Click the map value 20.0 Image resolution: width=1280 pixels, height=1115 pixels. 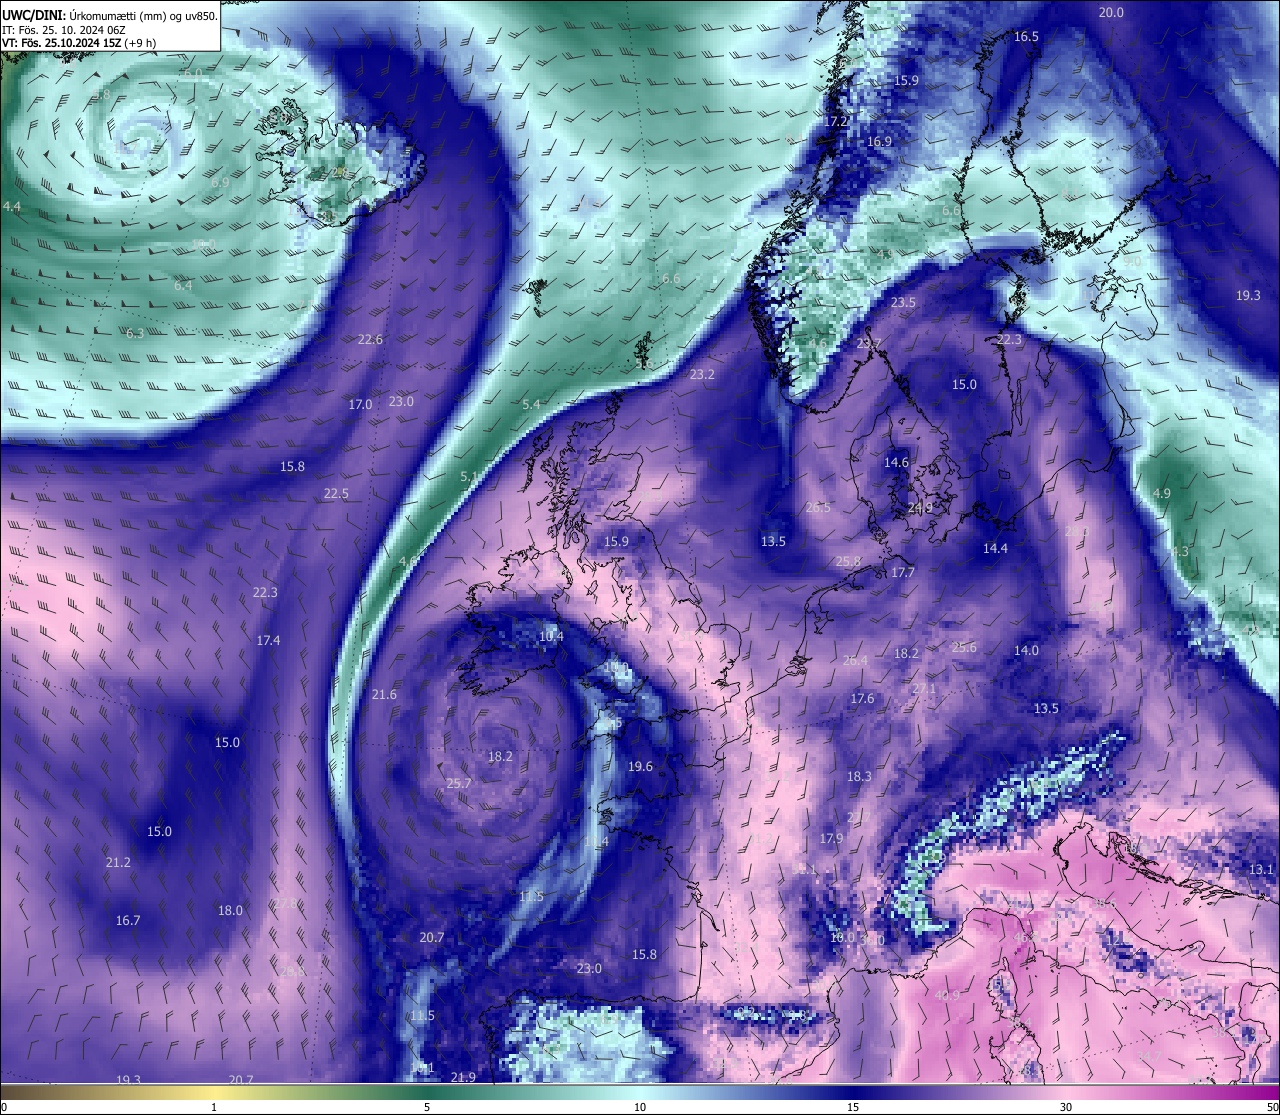tap(1111, 13)
